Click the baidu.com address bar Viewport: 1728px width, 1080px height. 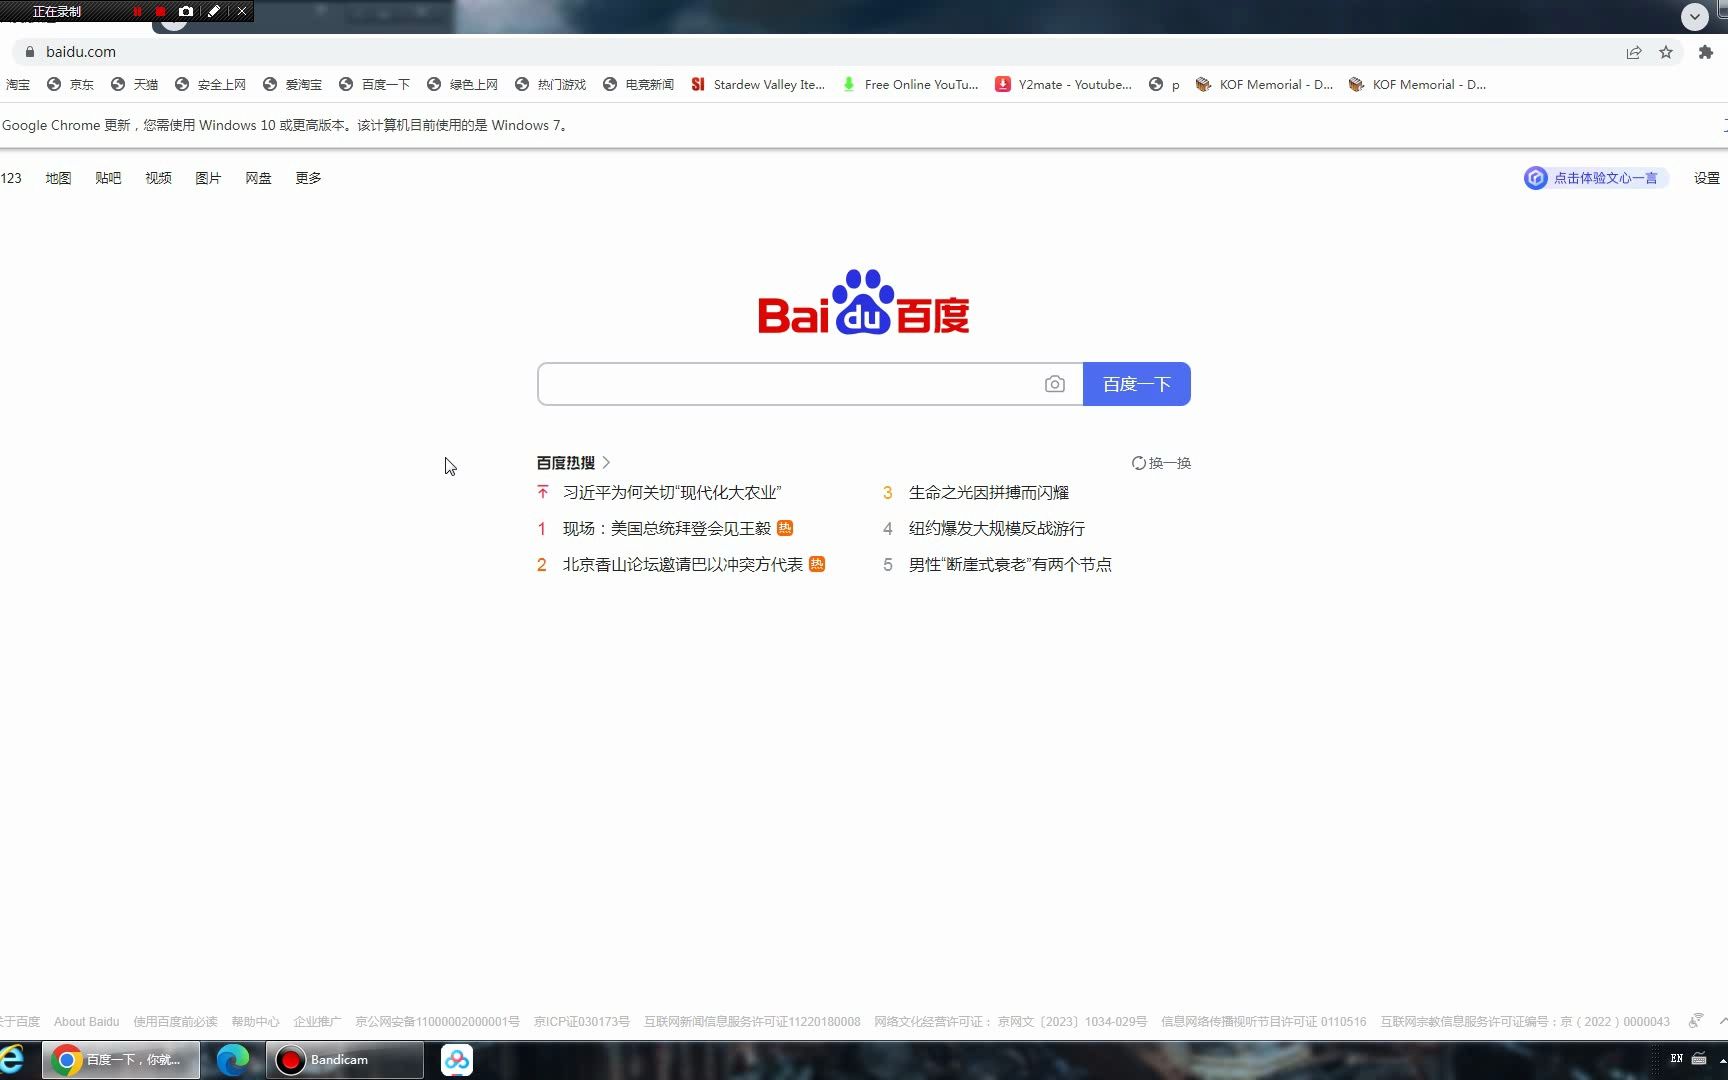click(820, 52)
